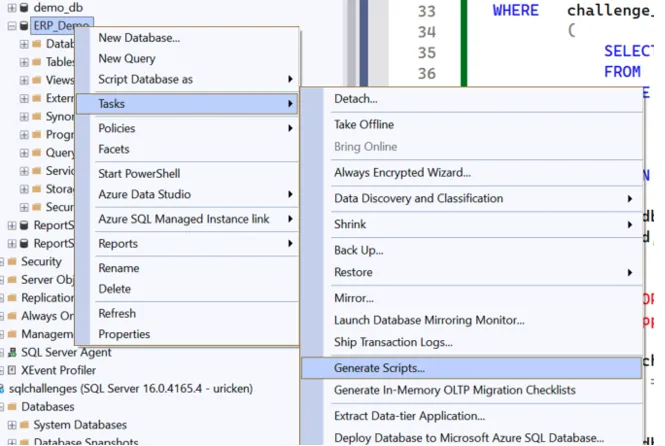This screenshot has width=665, height=446.
Task: Click the Tables folder icon under ERP_Demo
Action: click(x=37, y=62)
